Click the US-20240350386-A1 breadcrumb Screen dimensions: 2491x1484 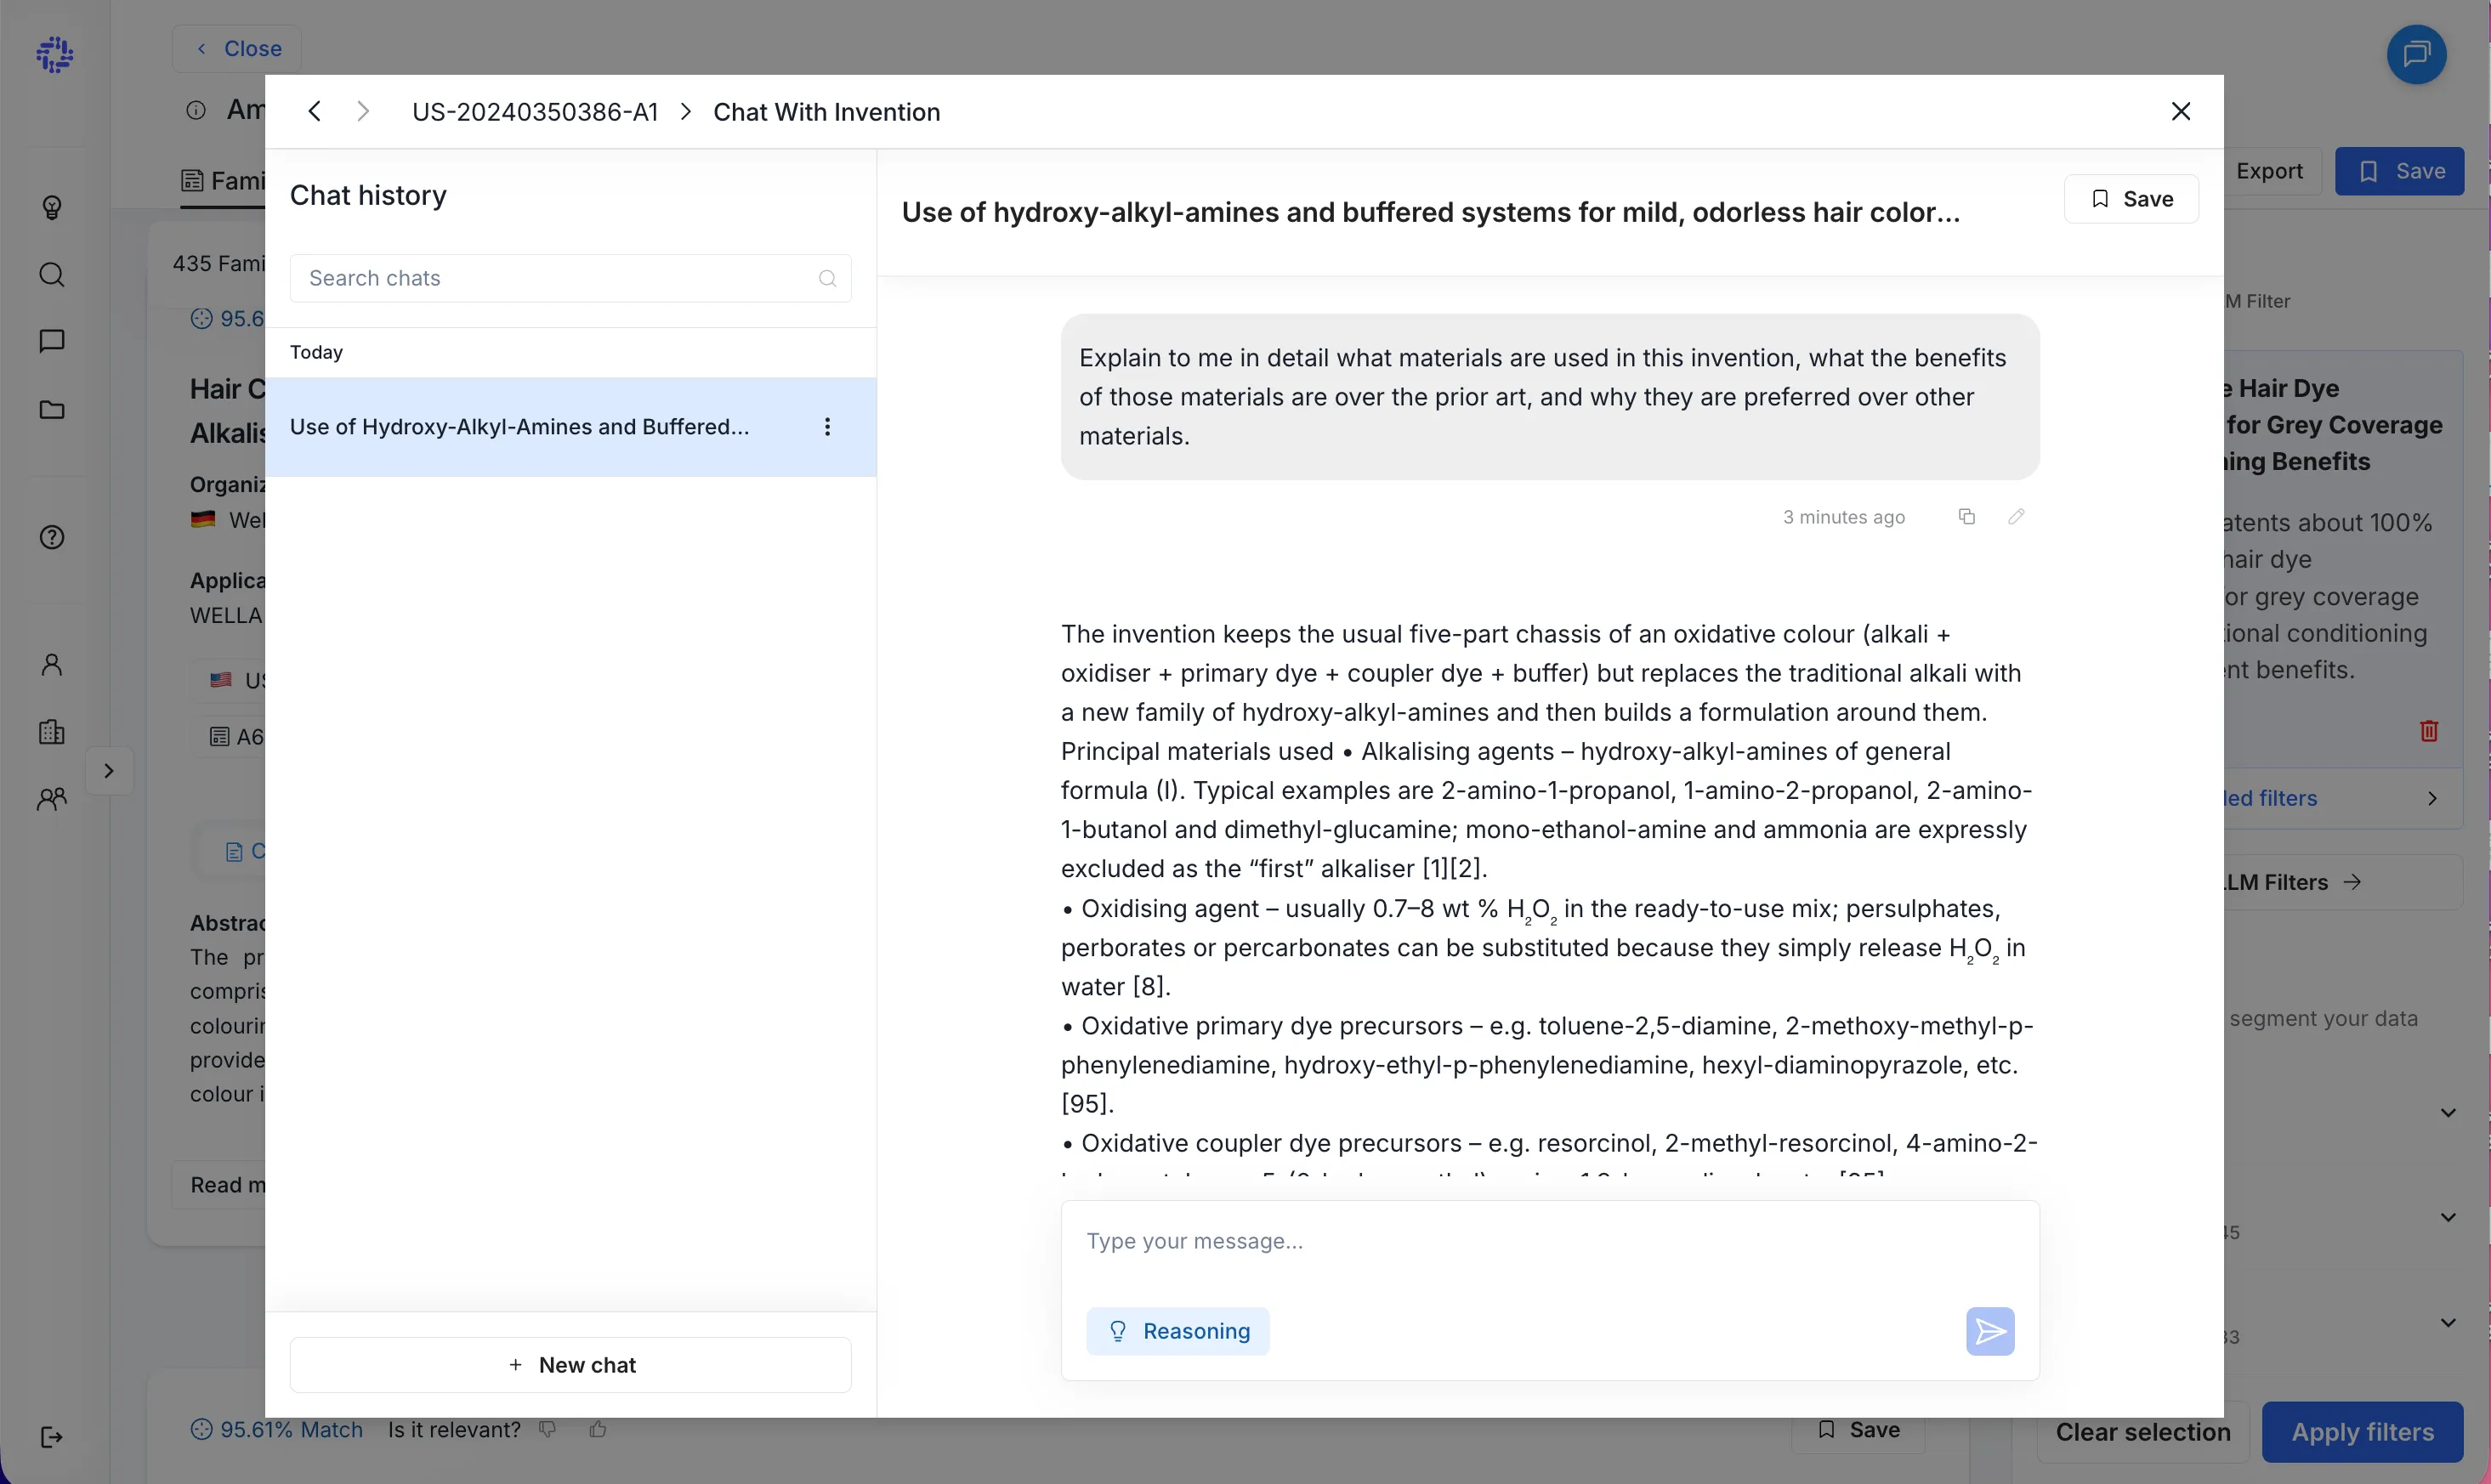pyautogui.click(x=535, y=112)
